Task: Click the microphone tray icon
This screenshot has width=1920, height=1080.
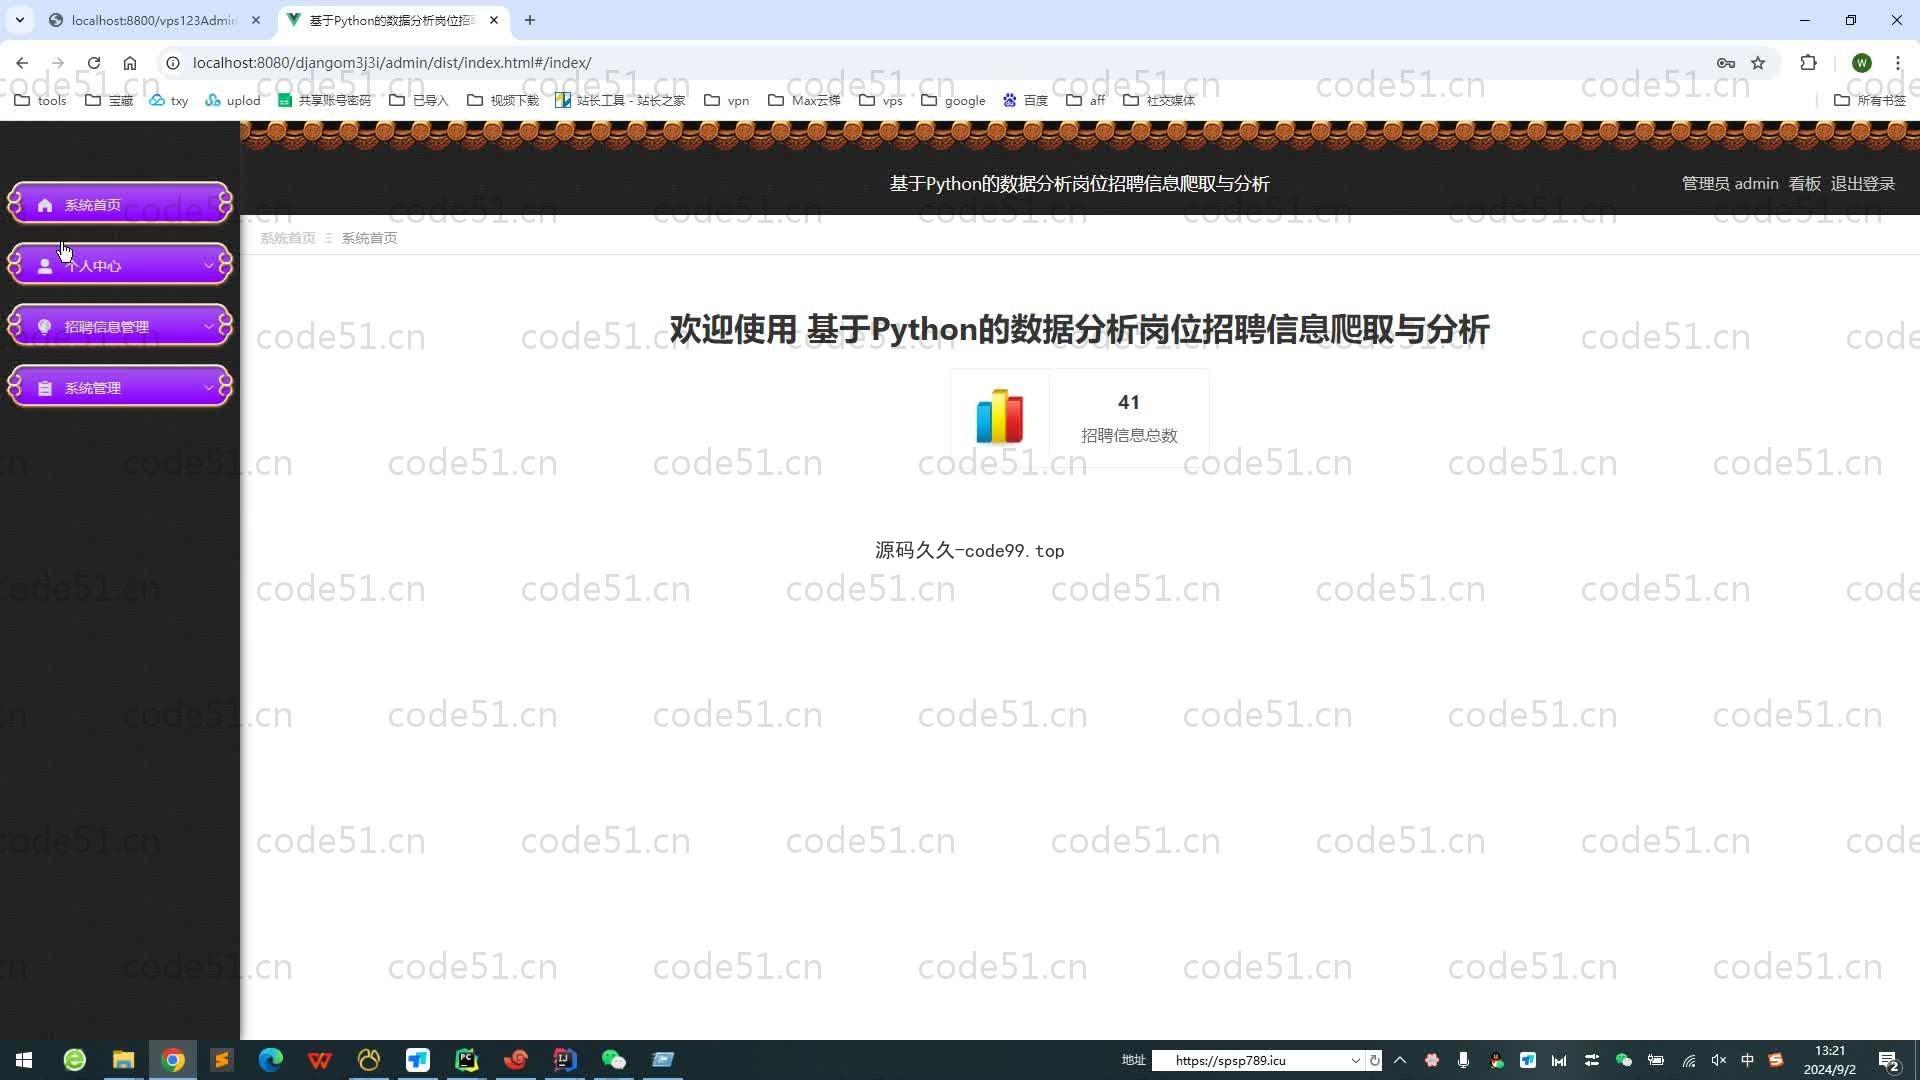Action: (1463, 1061)
